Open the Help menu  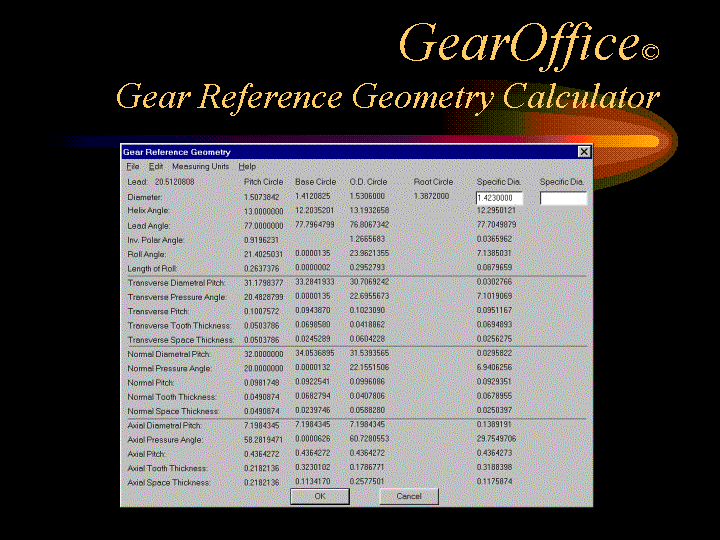click(x=247, y=166)
